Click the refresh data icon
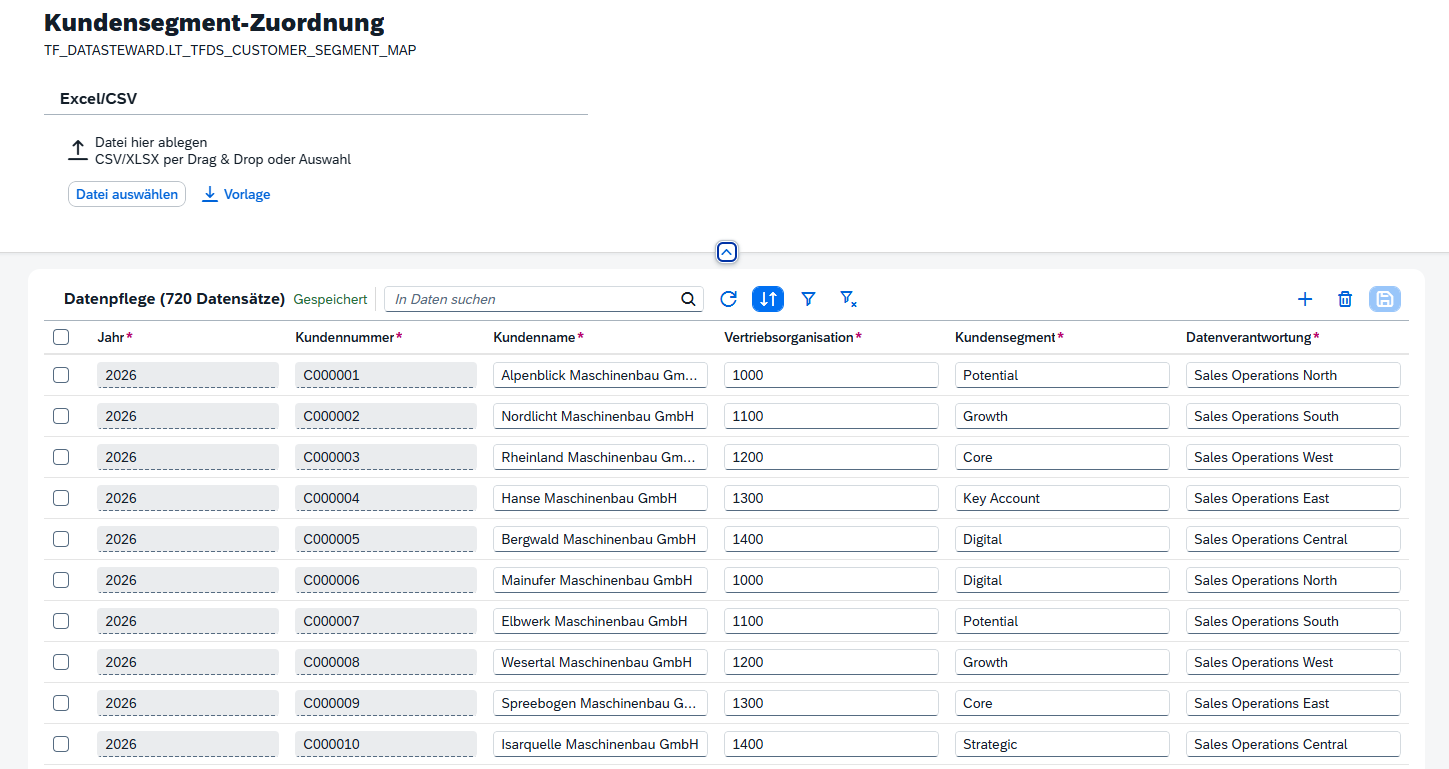 [x=728, y=299]
